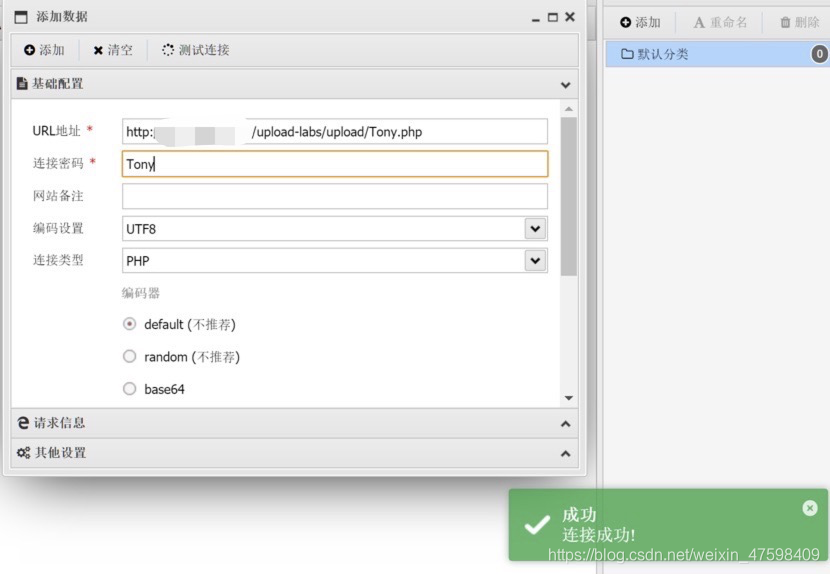The image size is (830, 574).
Task: Click 添加 in the right category panel
Action: tap(640, 22)
